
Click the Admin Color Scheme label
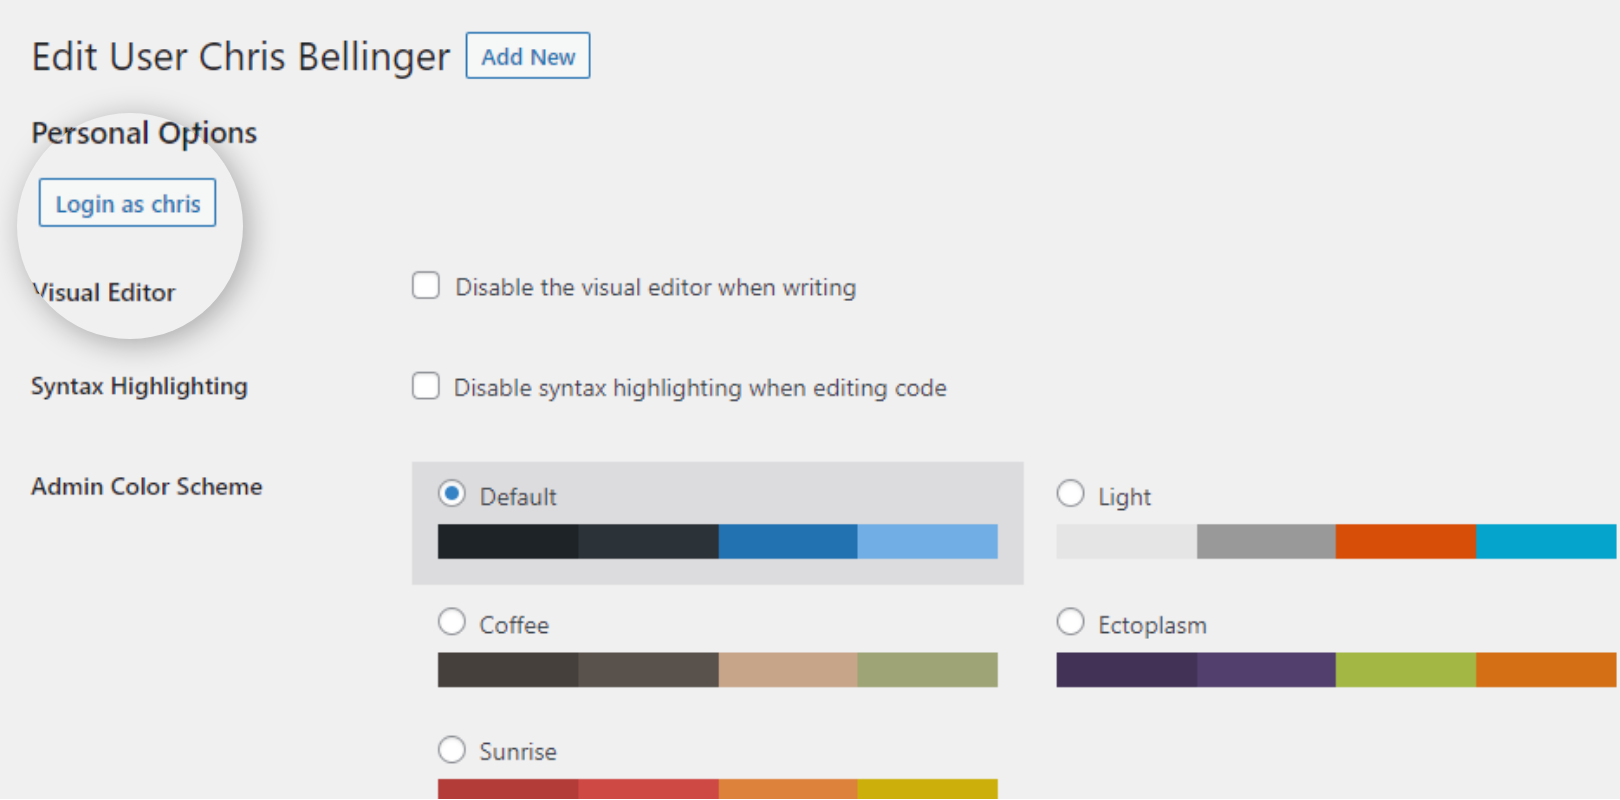146,487
